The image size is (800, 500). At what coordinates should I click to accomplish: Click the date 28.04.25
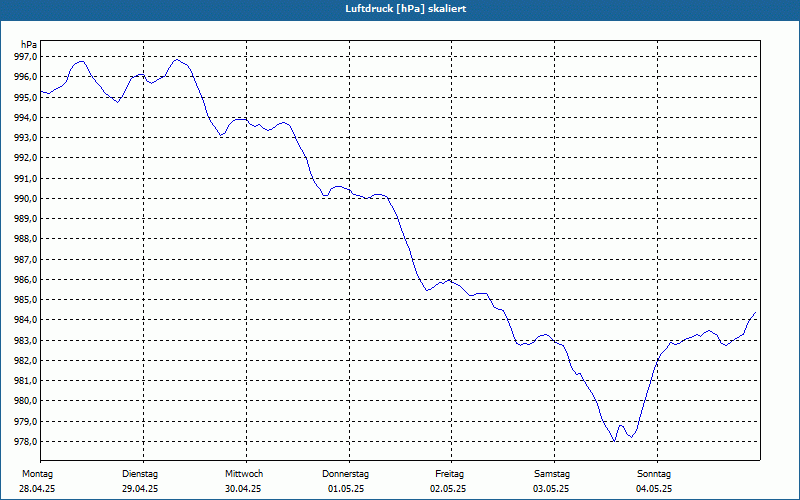[37, 489]
